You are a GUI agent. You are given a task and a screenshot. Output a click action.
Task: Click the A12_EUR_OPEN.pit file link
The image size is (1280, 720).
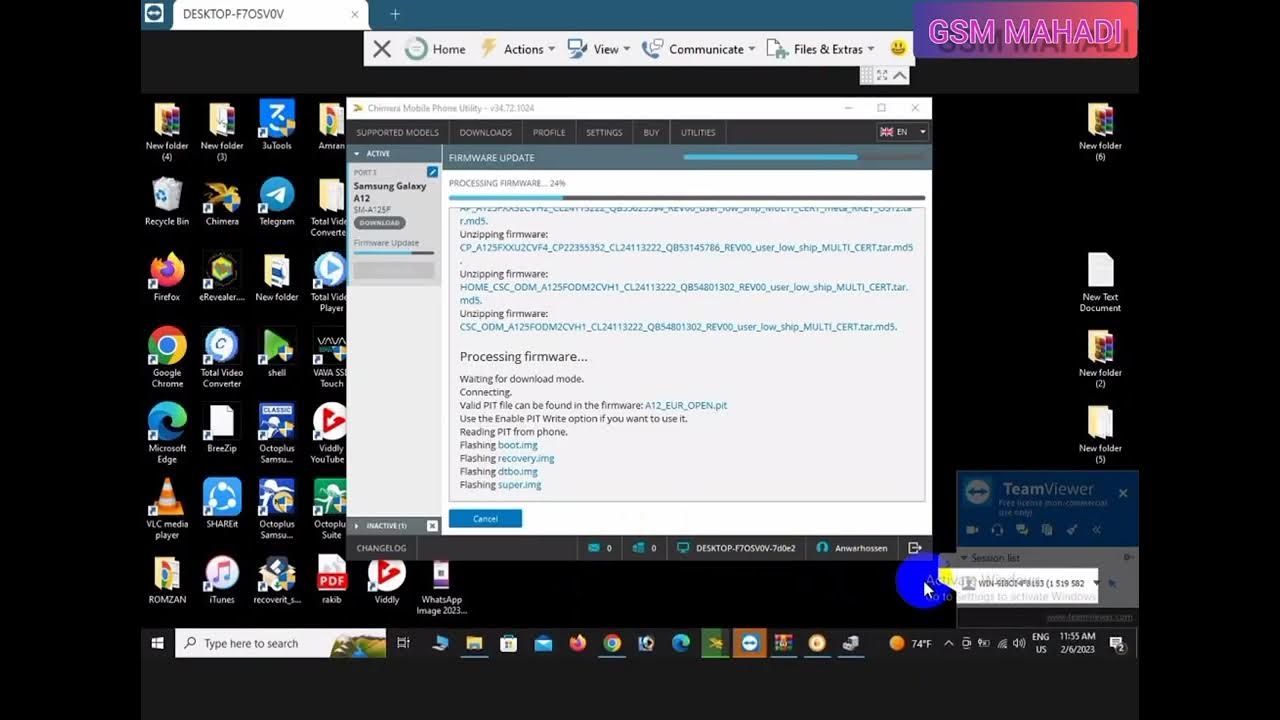click(x=686, y=405)
